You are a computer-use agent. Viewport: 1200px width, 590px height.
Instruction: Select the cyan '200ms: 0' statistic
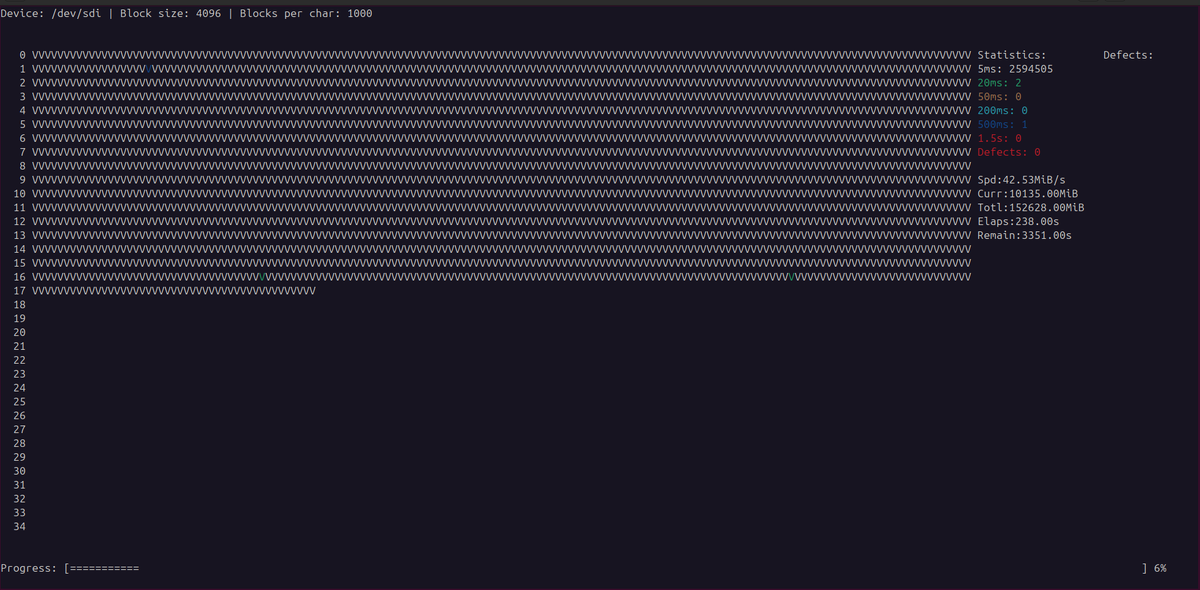[x=1003, y=111]
